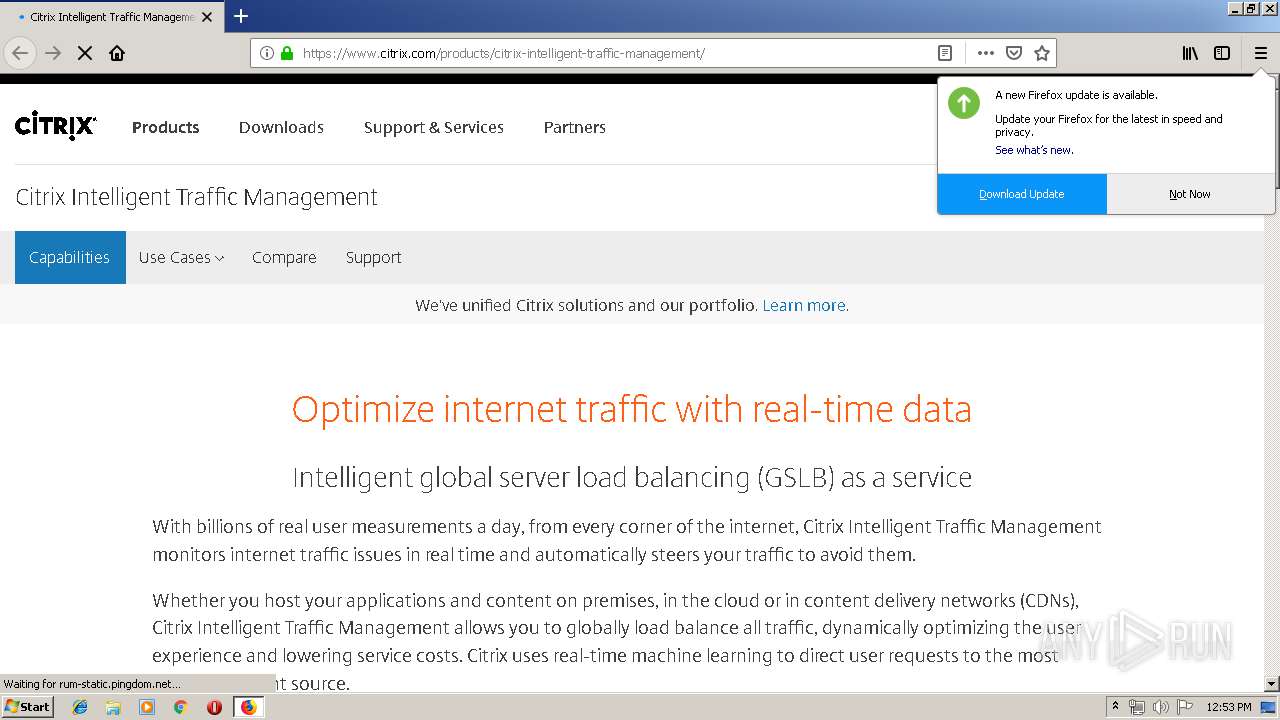Expand the Use Cases dropdown

(x=181, y=257)
